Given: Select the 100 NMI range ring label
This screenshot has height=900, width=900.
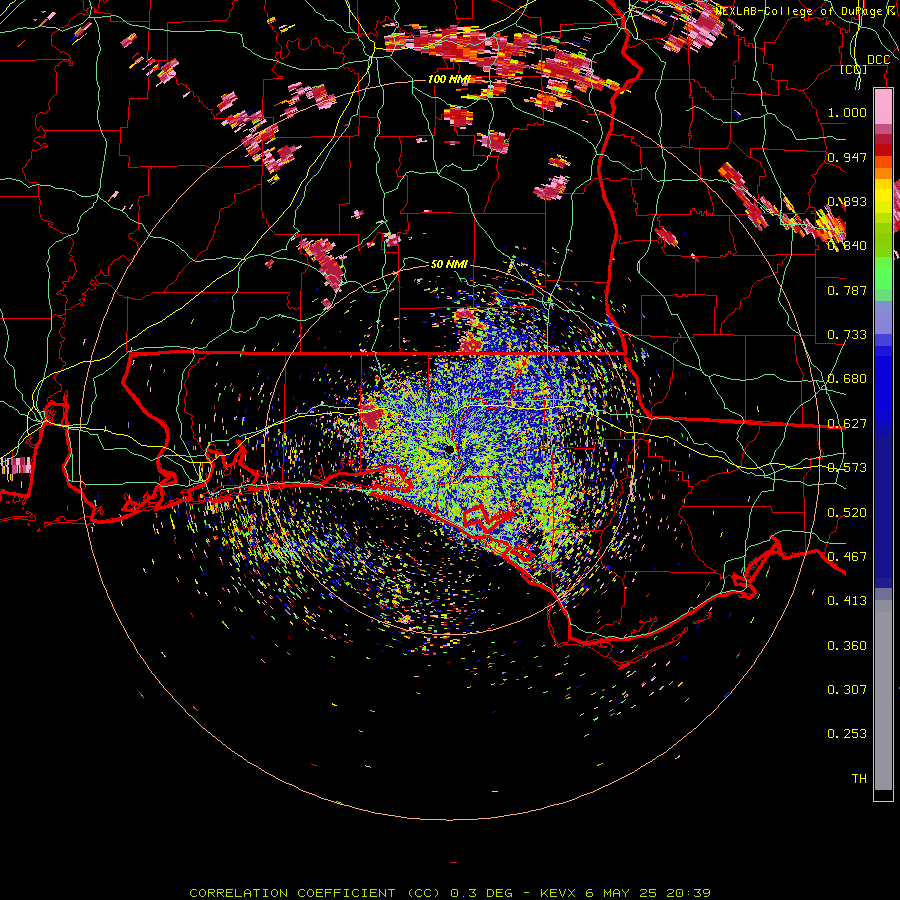Looking at the screenshot, I should click(x=449, y=79).
